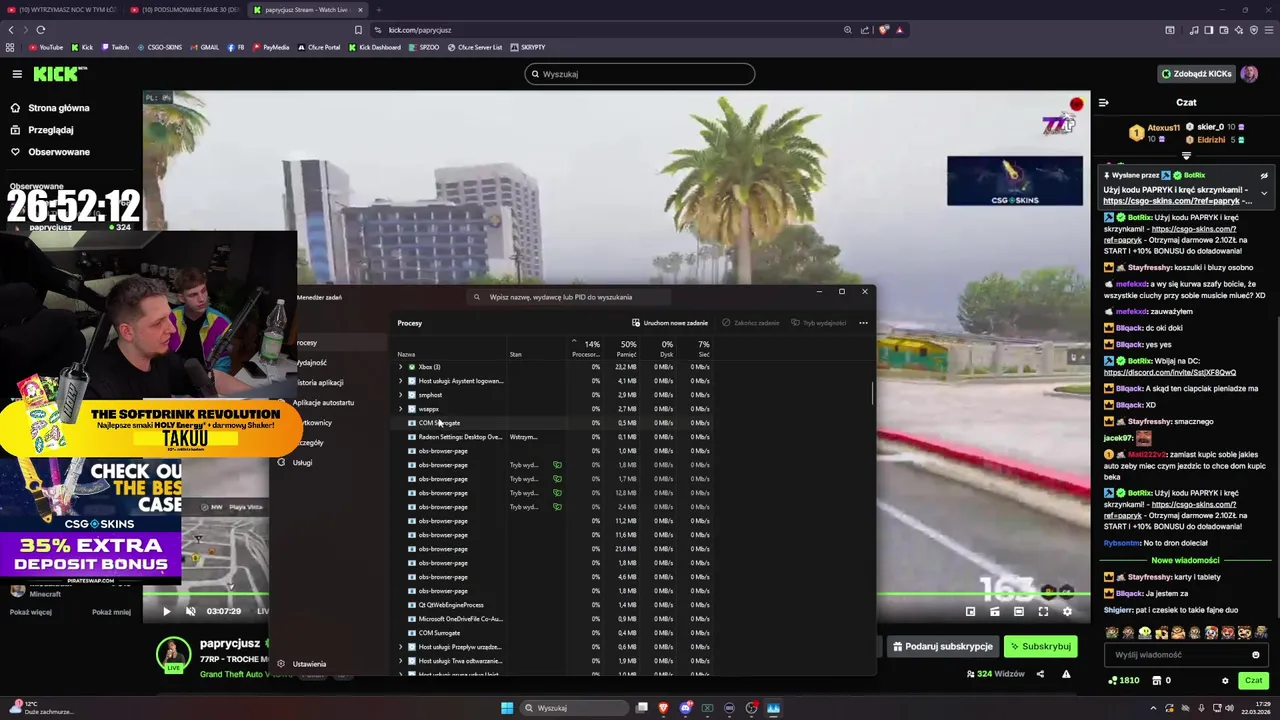Open Windows Start menu
This screenshot has width=1280, height=720.
(507, 708)
